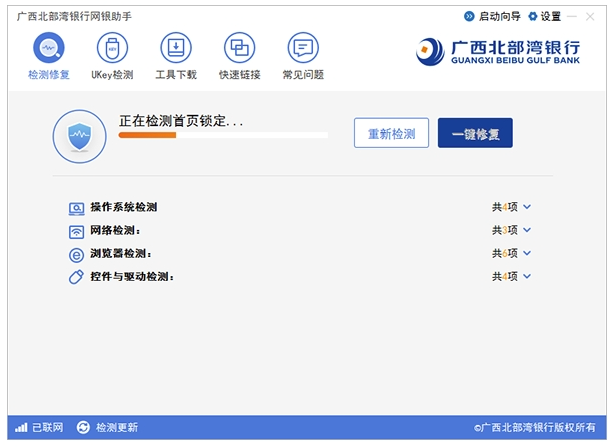614x447 pixels.
Task: Switch to the 快速链接 tab label
Action: tap(240, 74)
